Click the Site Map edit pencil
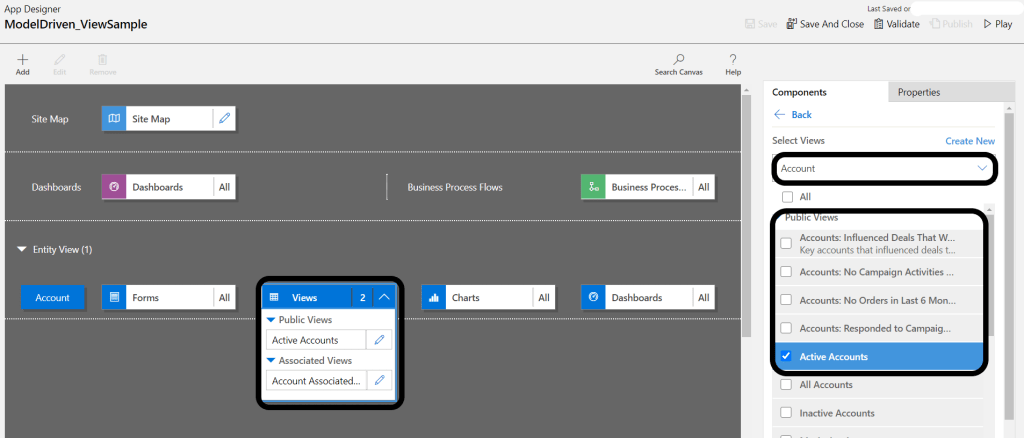 [x=225, y=119]
